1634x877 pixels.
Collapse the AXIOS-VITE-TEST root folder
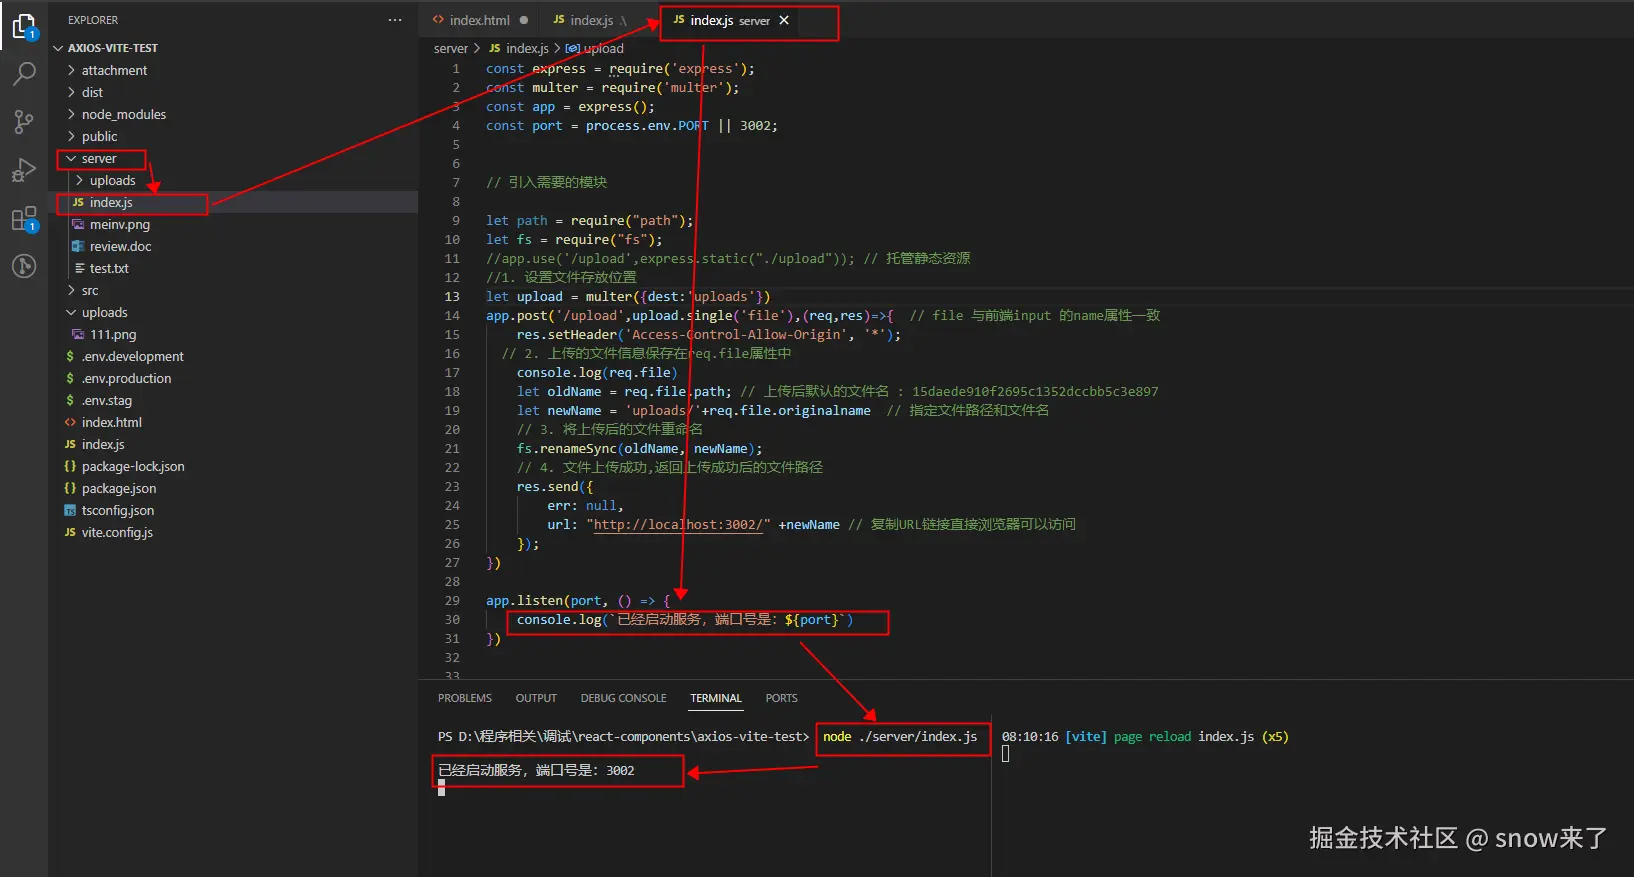click(x=233, y=48)
